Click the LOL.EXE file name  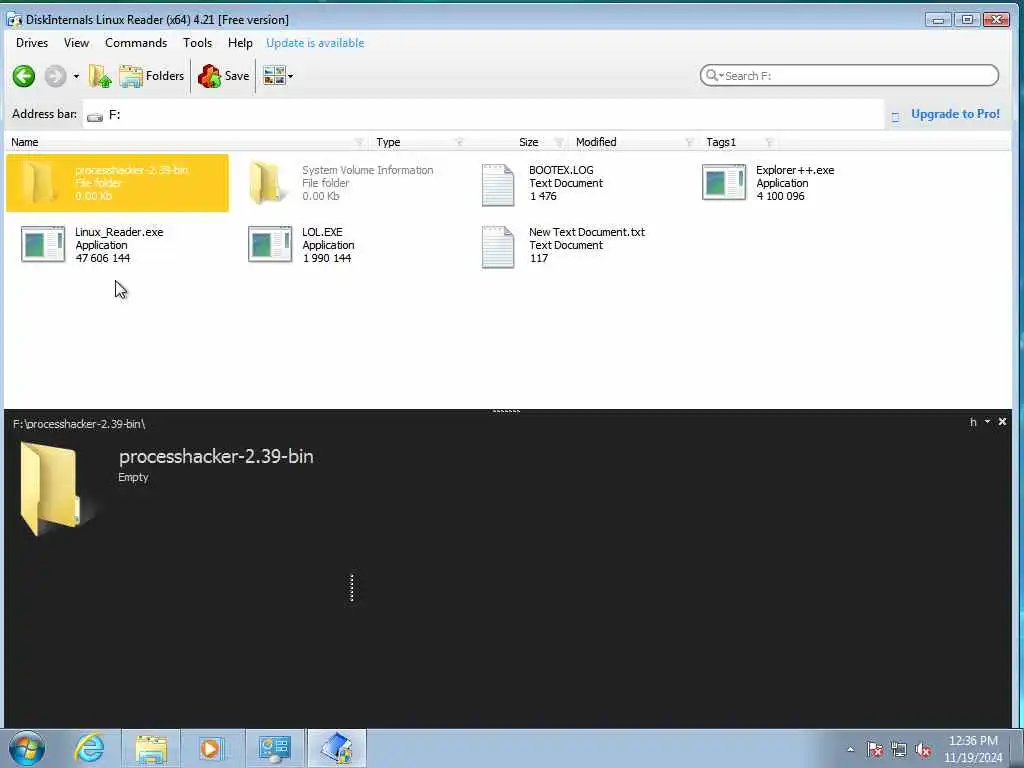pyautogui.click(x=322, y=232)
